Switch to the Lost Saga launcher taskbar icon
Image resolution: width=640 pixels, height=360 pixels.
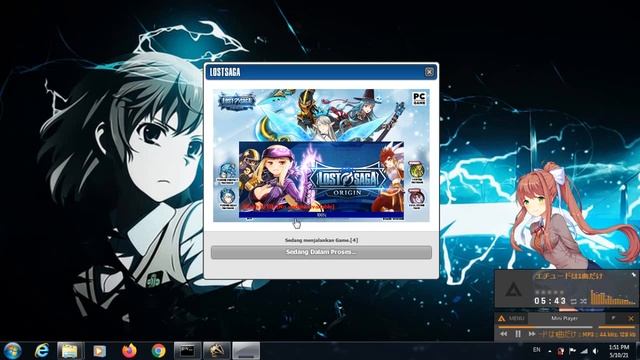(217, 351)
